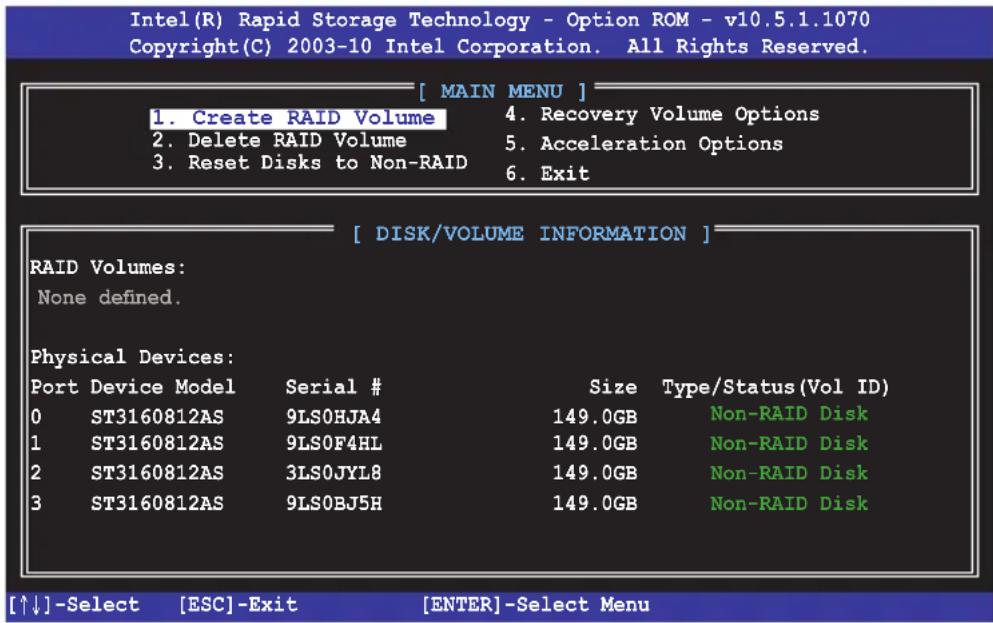Click ST3160812AS model on port 0 row
This screenshot has height=623, width=993.
[157, 417]
